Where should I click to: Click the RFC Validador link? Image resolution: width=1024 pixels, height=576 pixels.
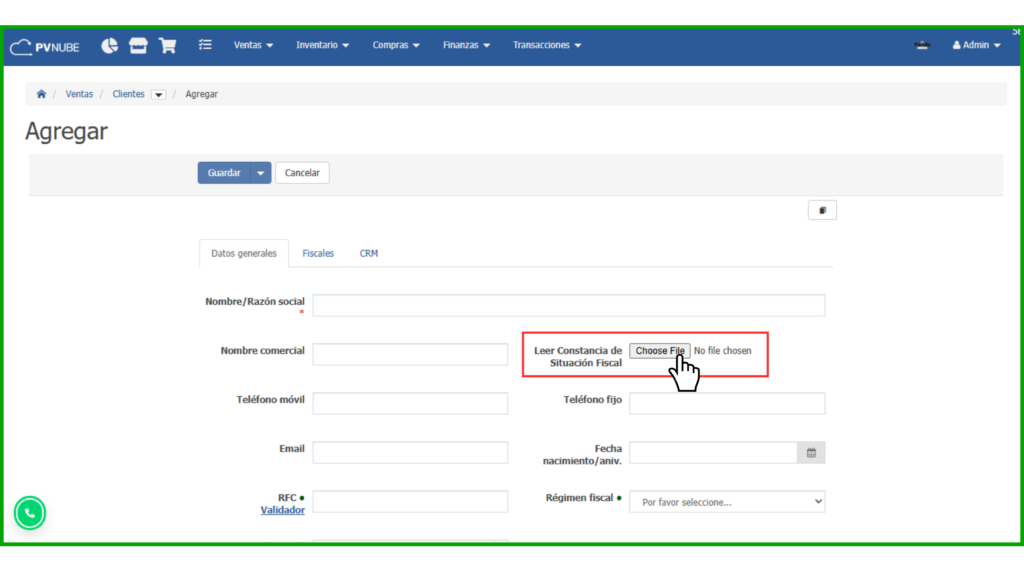pos(282,510)
